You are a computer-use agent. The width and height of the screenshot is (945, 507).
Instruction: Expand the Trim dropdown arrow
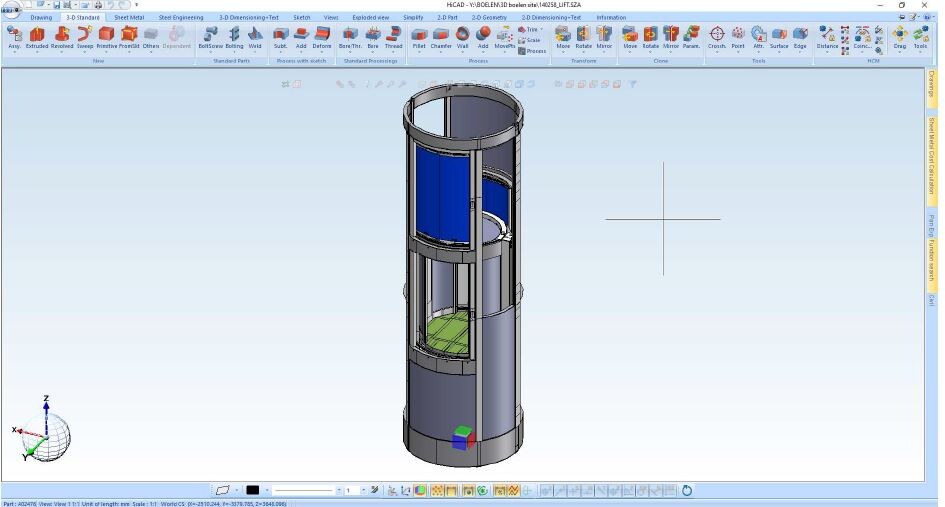click(x=543, y=30)
